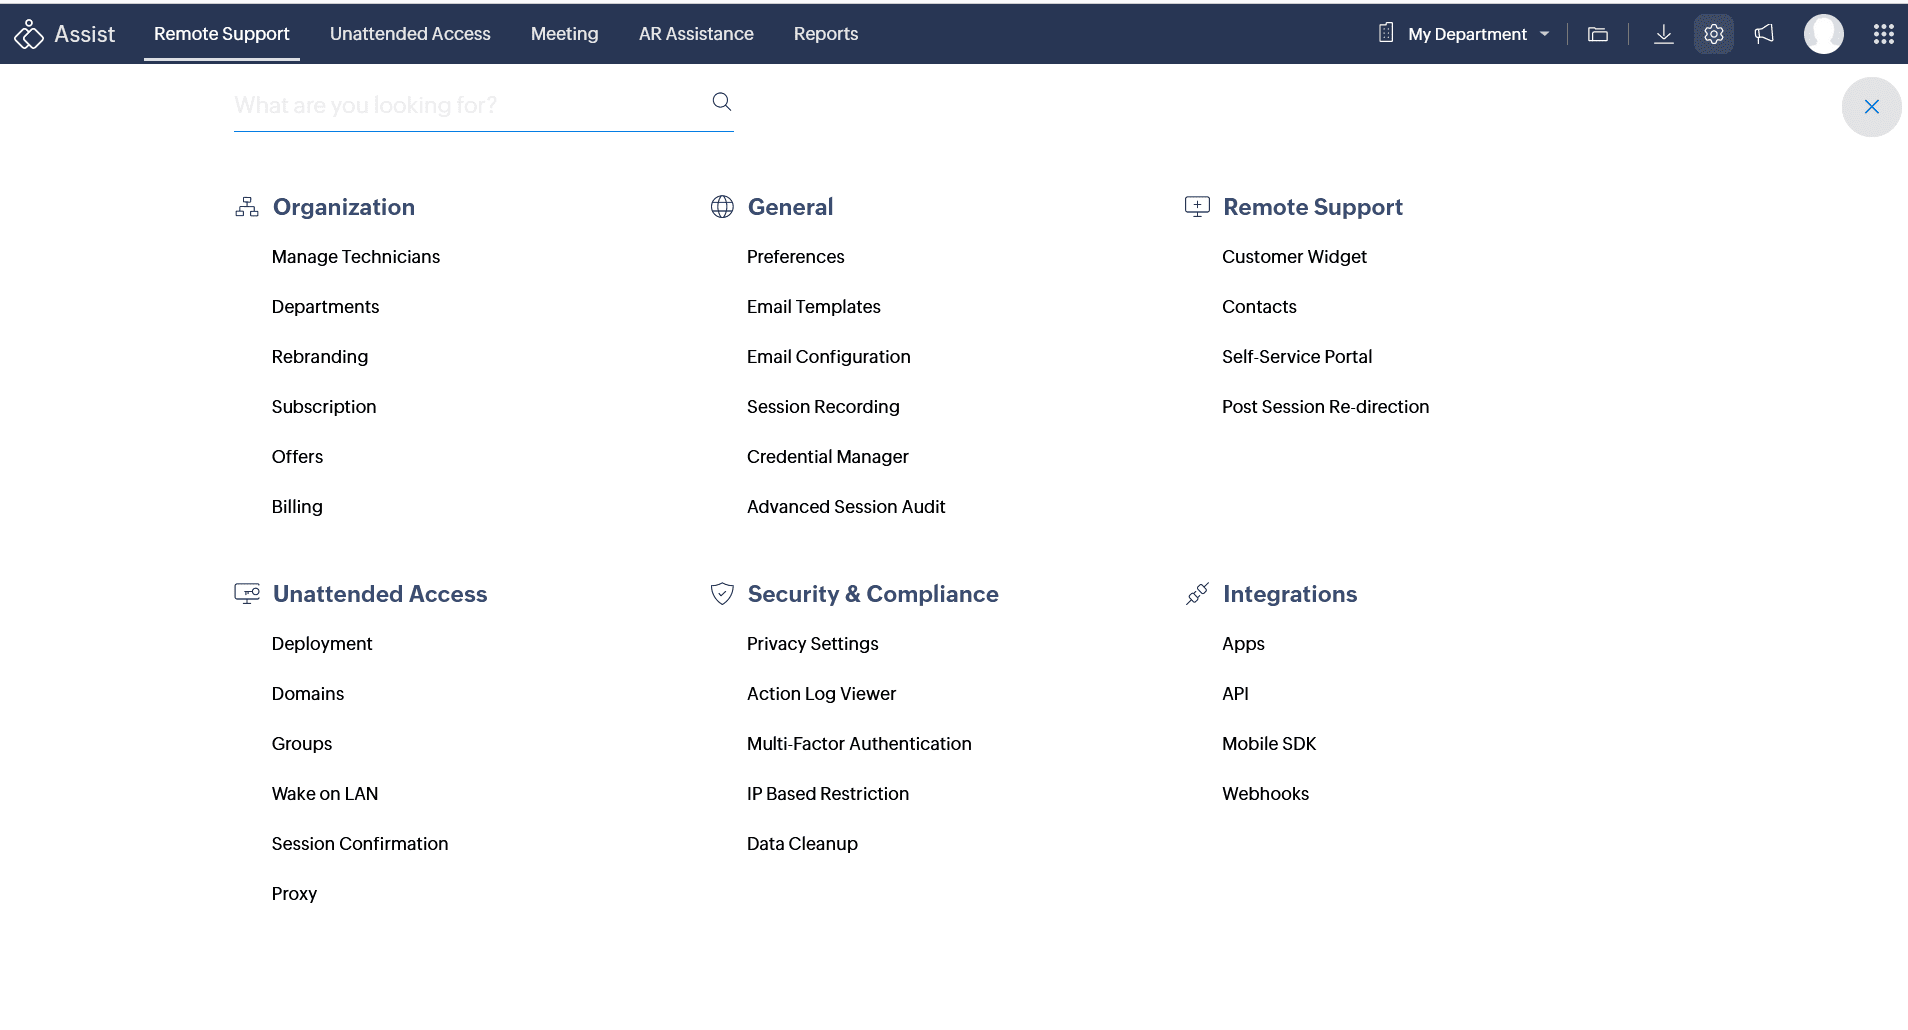Select Multi-Factor Authentication link
1908x1030 pixels.
tap(858, 744)
